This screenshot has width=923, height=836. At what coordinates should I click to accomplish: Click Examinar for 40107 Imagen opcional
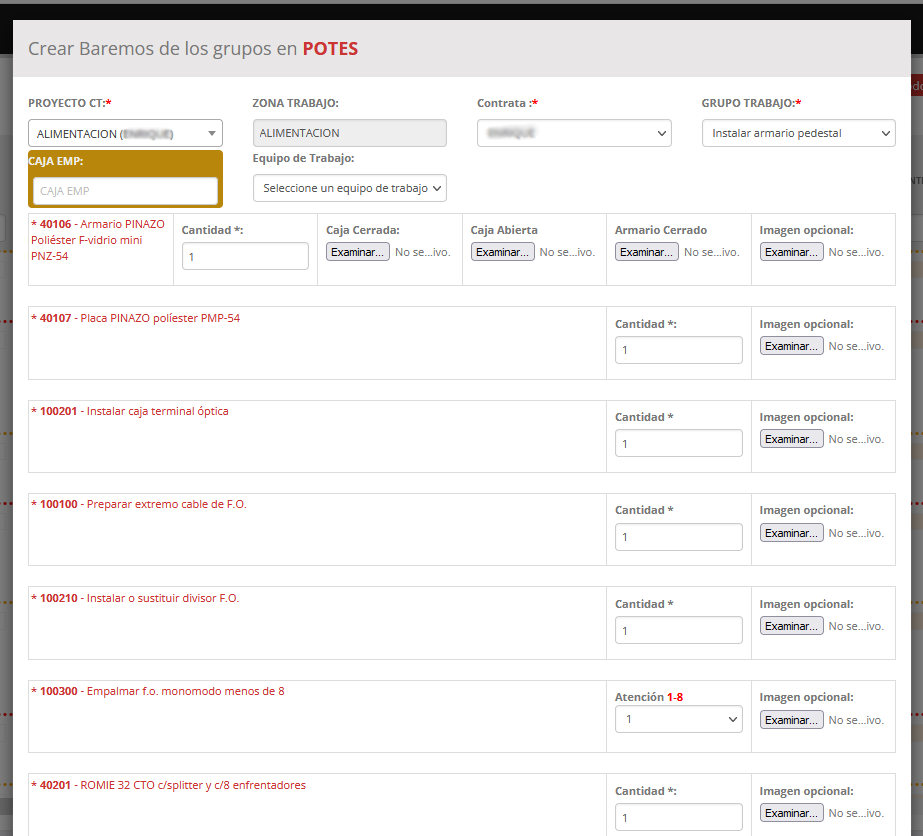[x=792, y=346]
